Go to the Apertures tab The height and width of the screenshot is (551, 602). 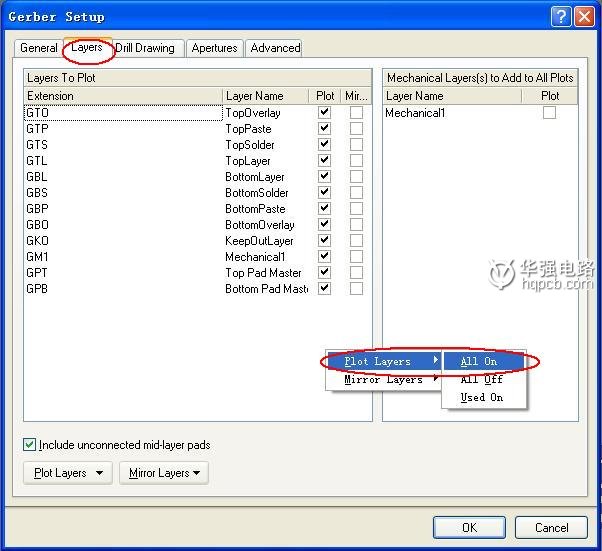[214, 48]
